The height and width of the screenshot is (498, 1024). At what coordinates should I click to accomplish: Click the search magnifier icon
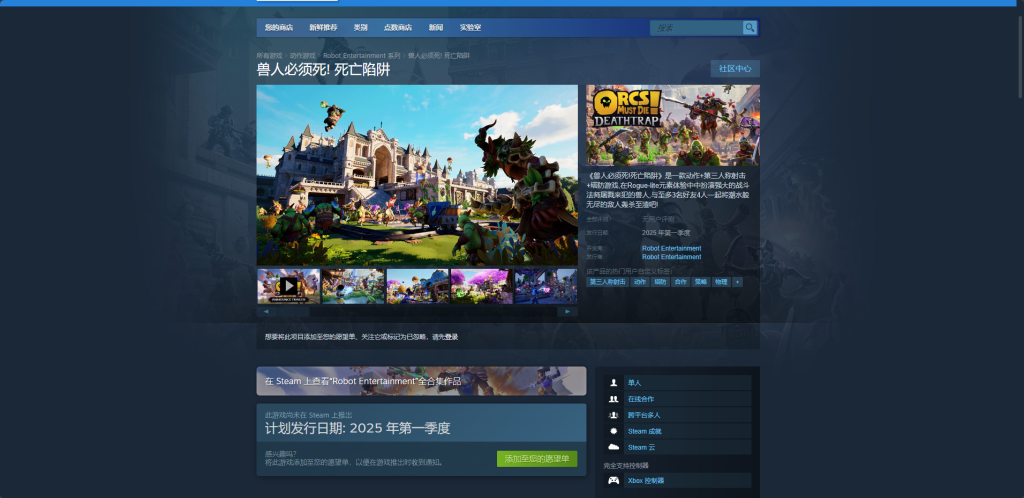tap(749, 27)
